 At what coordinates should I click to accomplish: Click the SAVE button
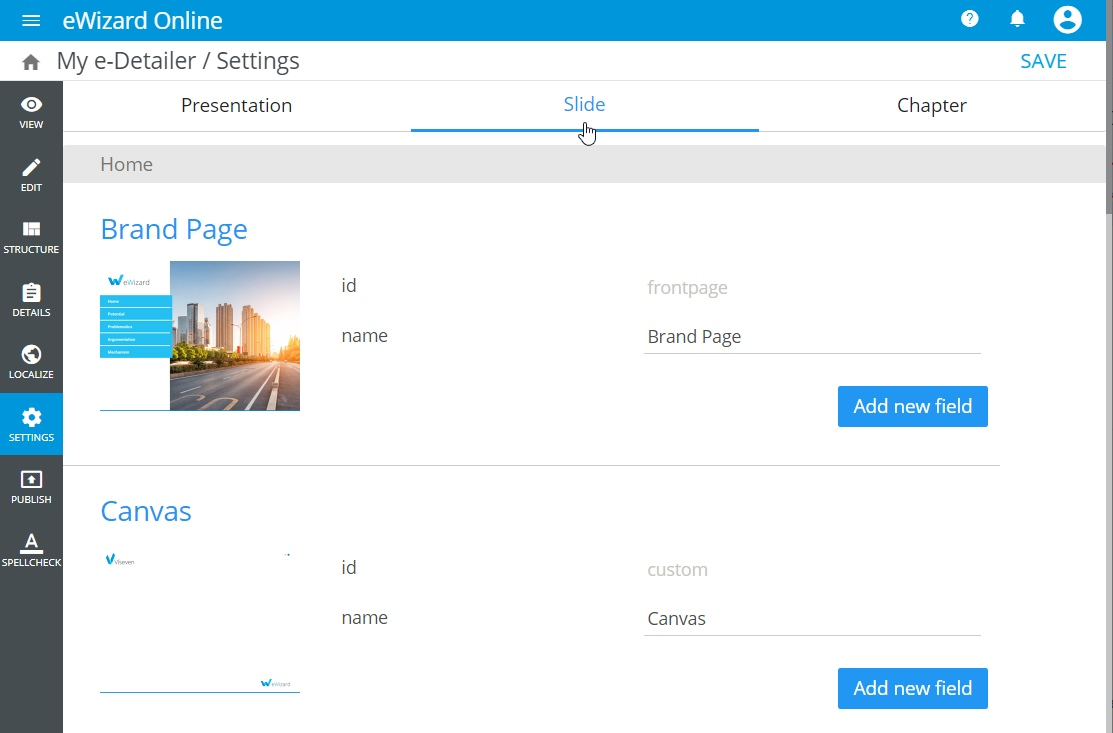[x=1043, y=61]
